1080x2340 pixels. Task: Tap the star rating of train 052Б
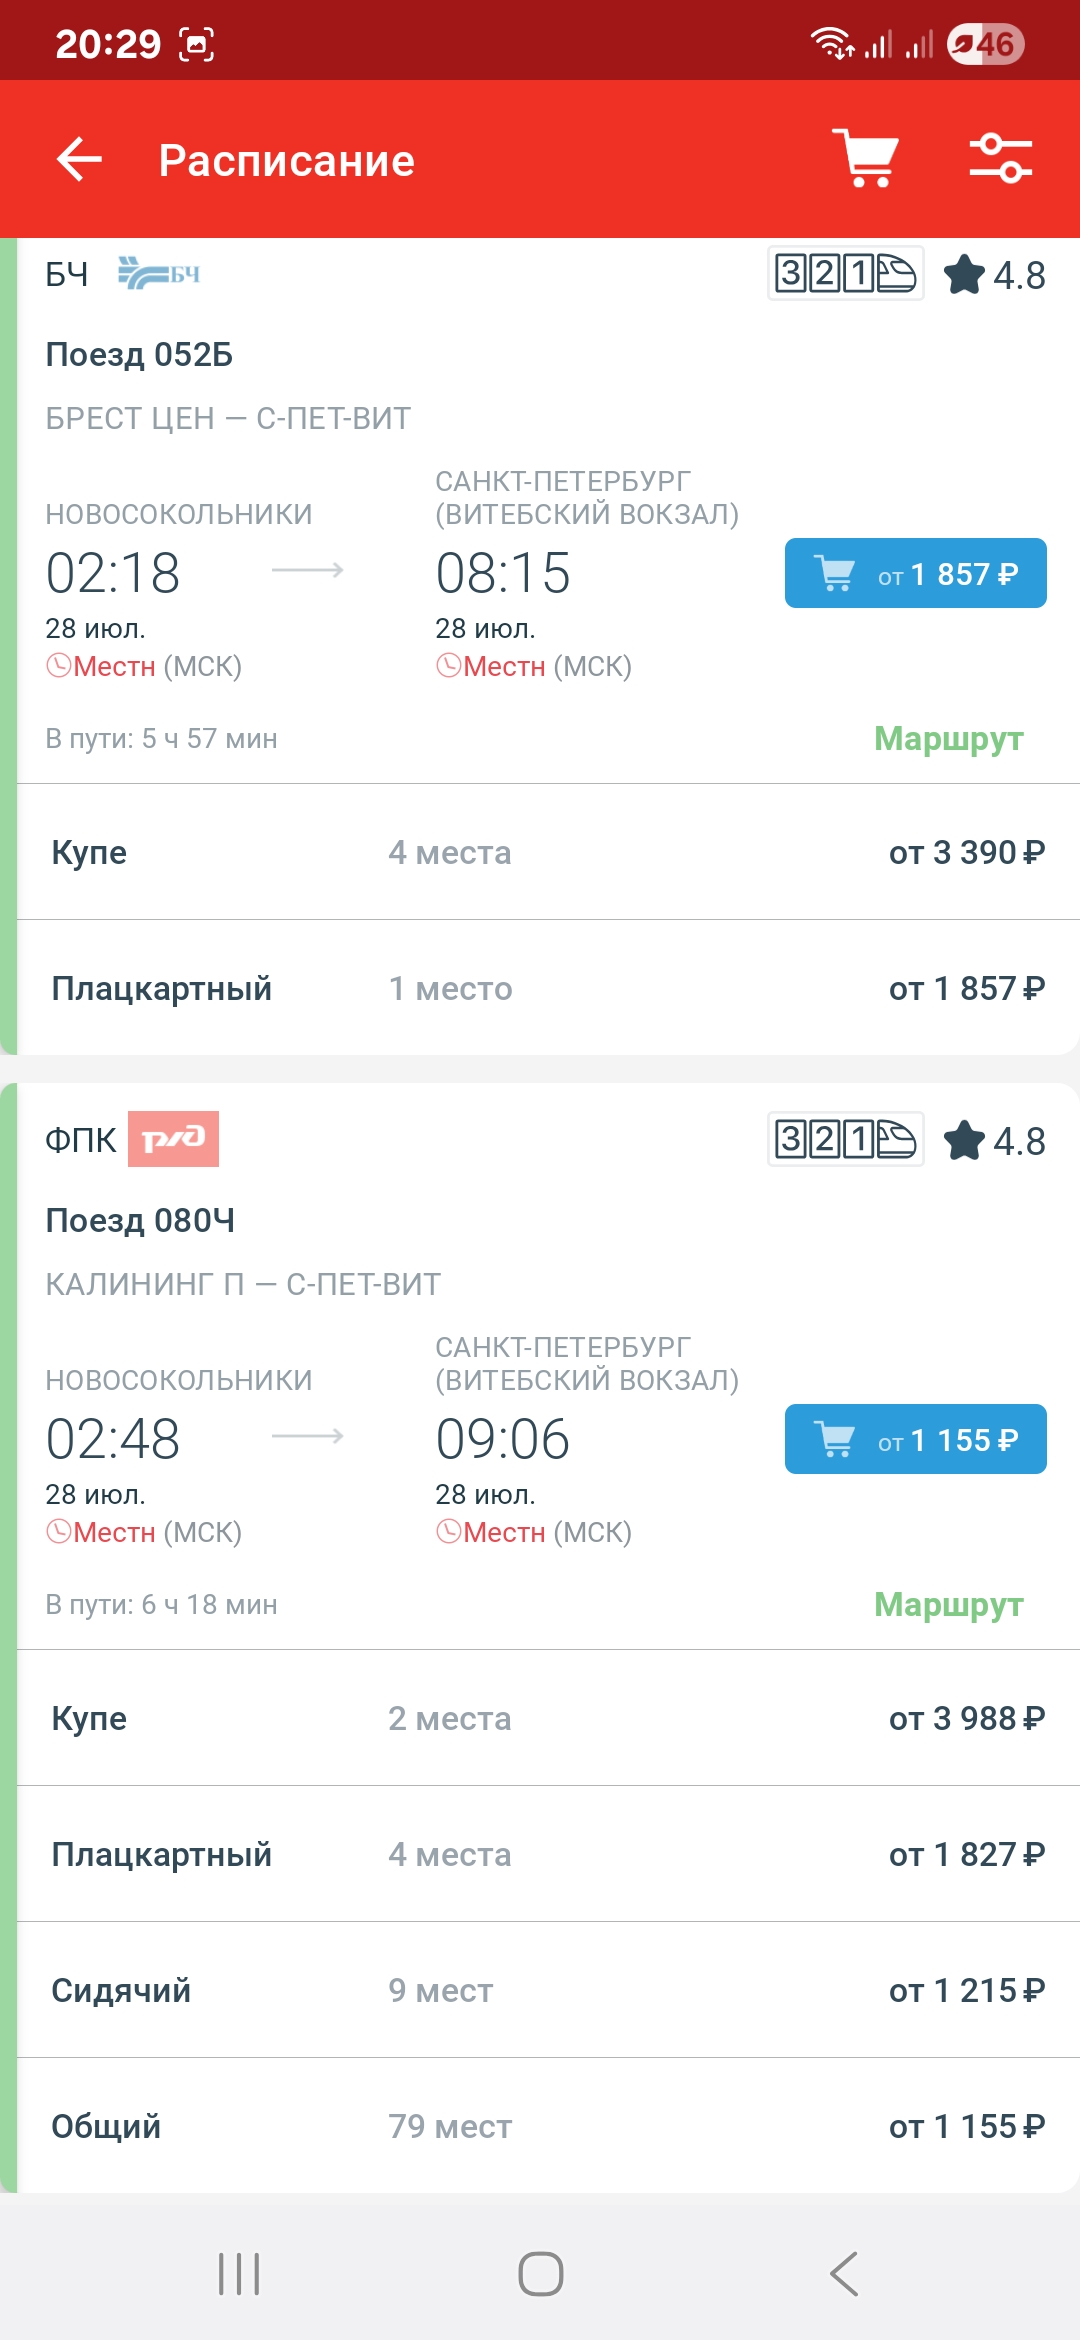(x=995, y=275)
